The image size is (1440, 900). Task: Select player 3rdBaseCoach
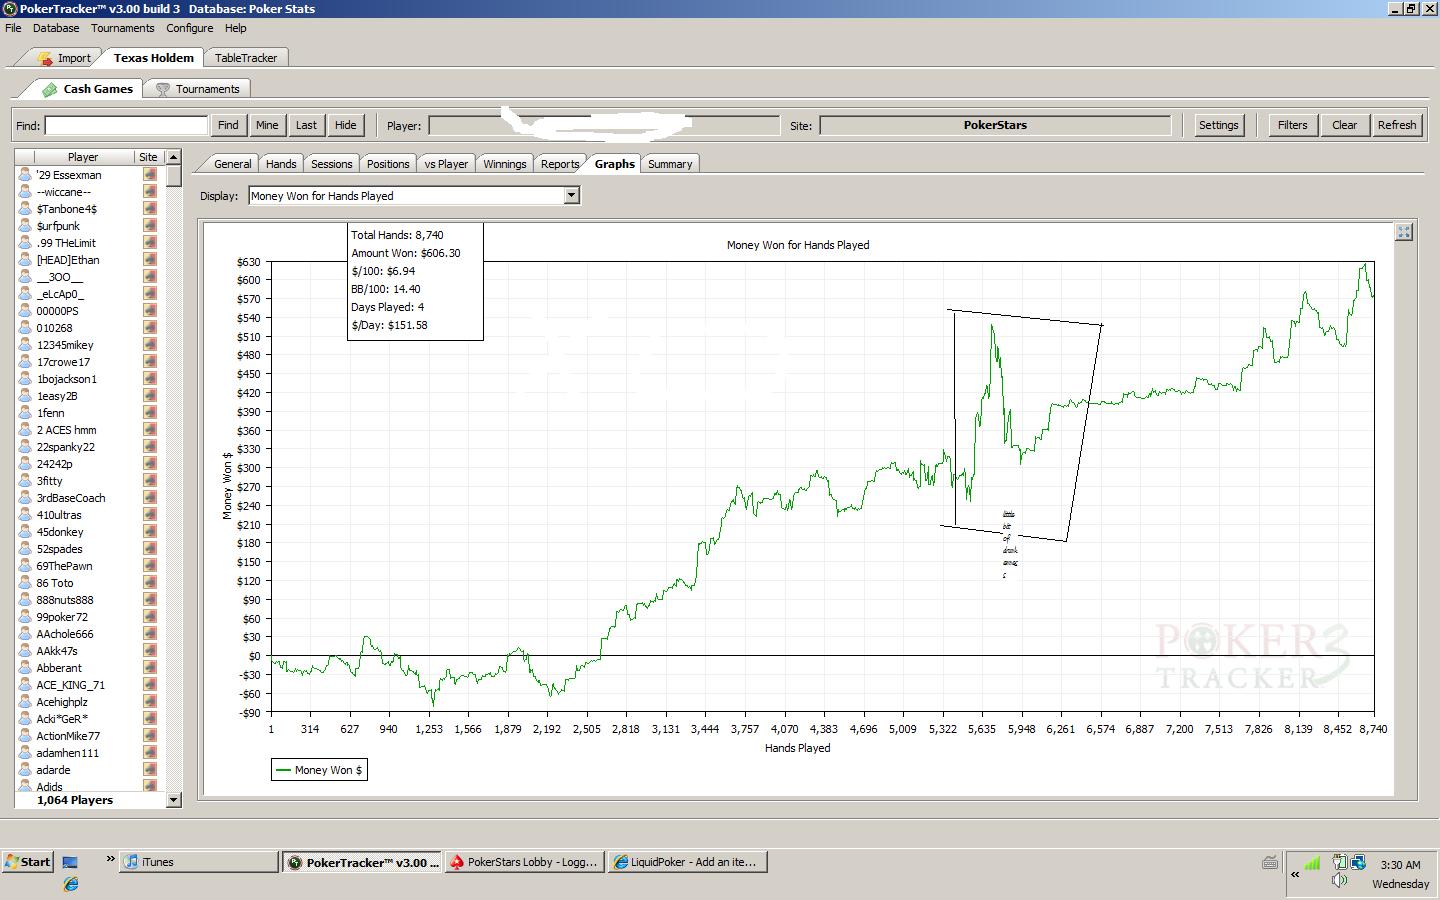click(71, 498)
